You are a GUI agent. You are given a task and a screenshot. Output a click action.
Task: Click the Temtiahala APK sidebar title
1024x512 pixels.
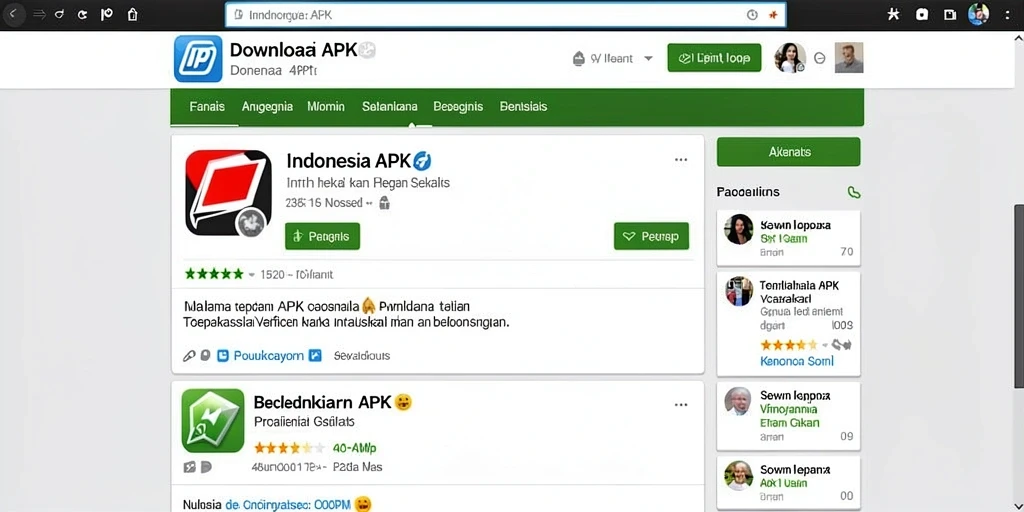click(x=799, y=292)
